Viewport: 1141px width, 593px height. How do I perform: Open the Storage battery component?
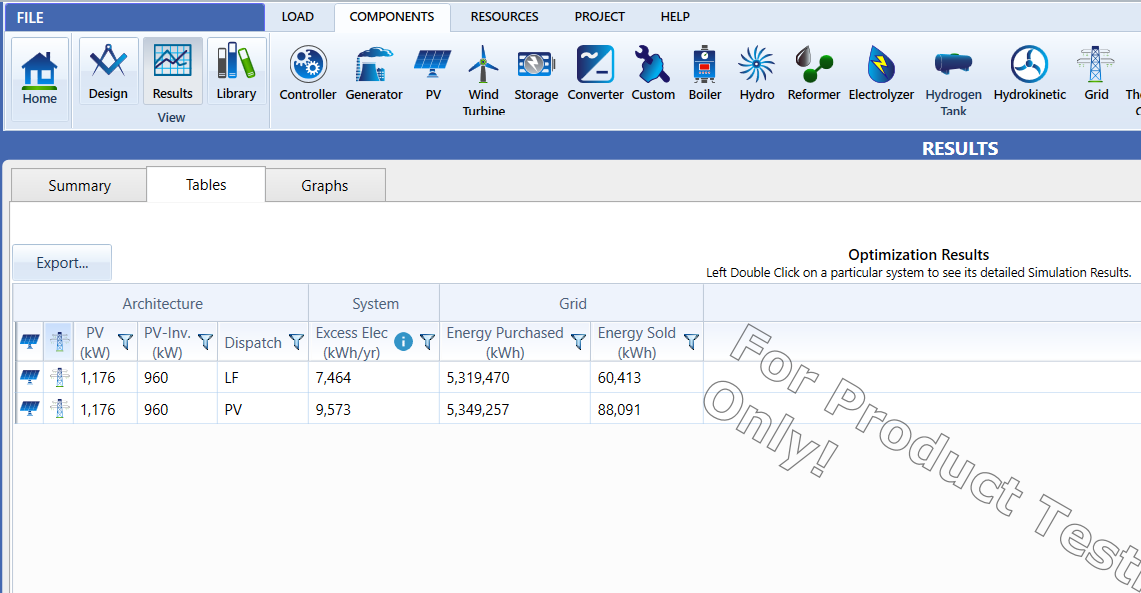click(x=536, y=75)
